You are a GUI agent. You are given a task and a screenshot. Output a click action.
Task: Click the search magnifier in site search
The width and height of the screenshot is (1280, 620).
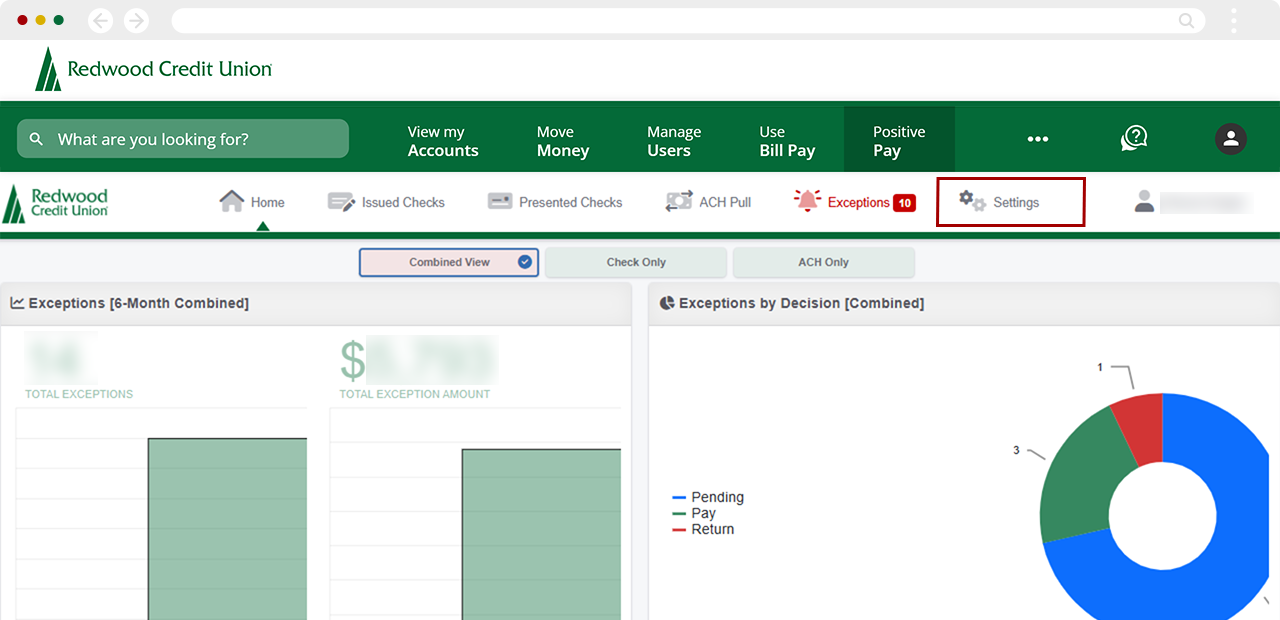point(37,139)
